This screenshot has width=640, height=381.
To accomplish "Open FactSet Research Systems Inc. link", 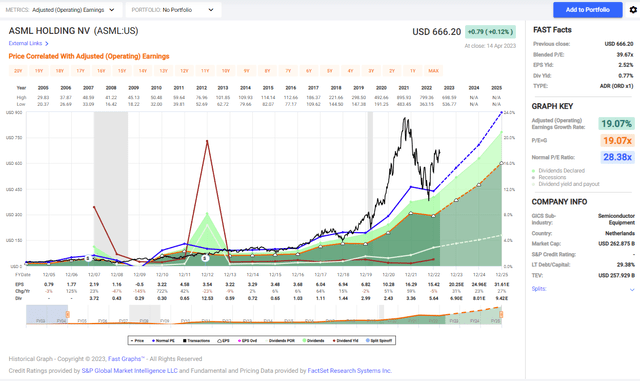I will pos(349,371).
